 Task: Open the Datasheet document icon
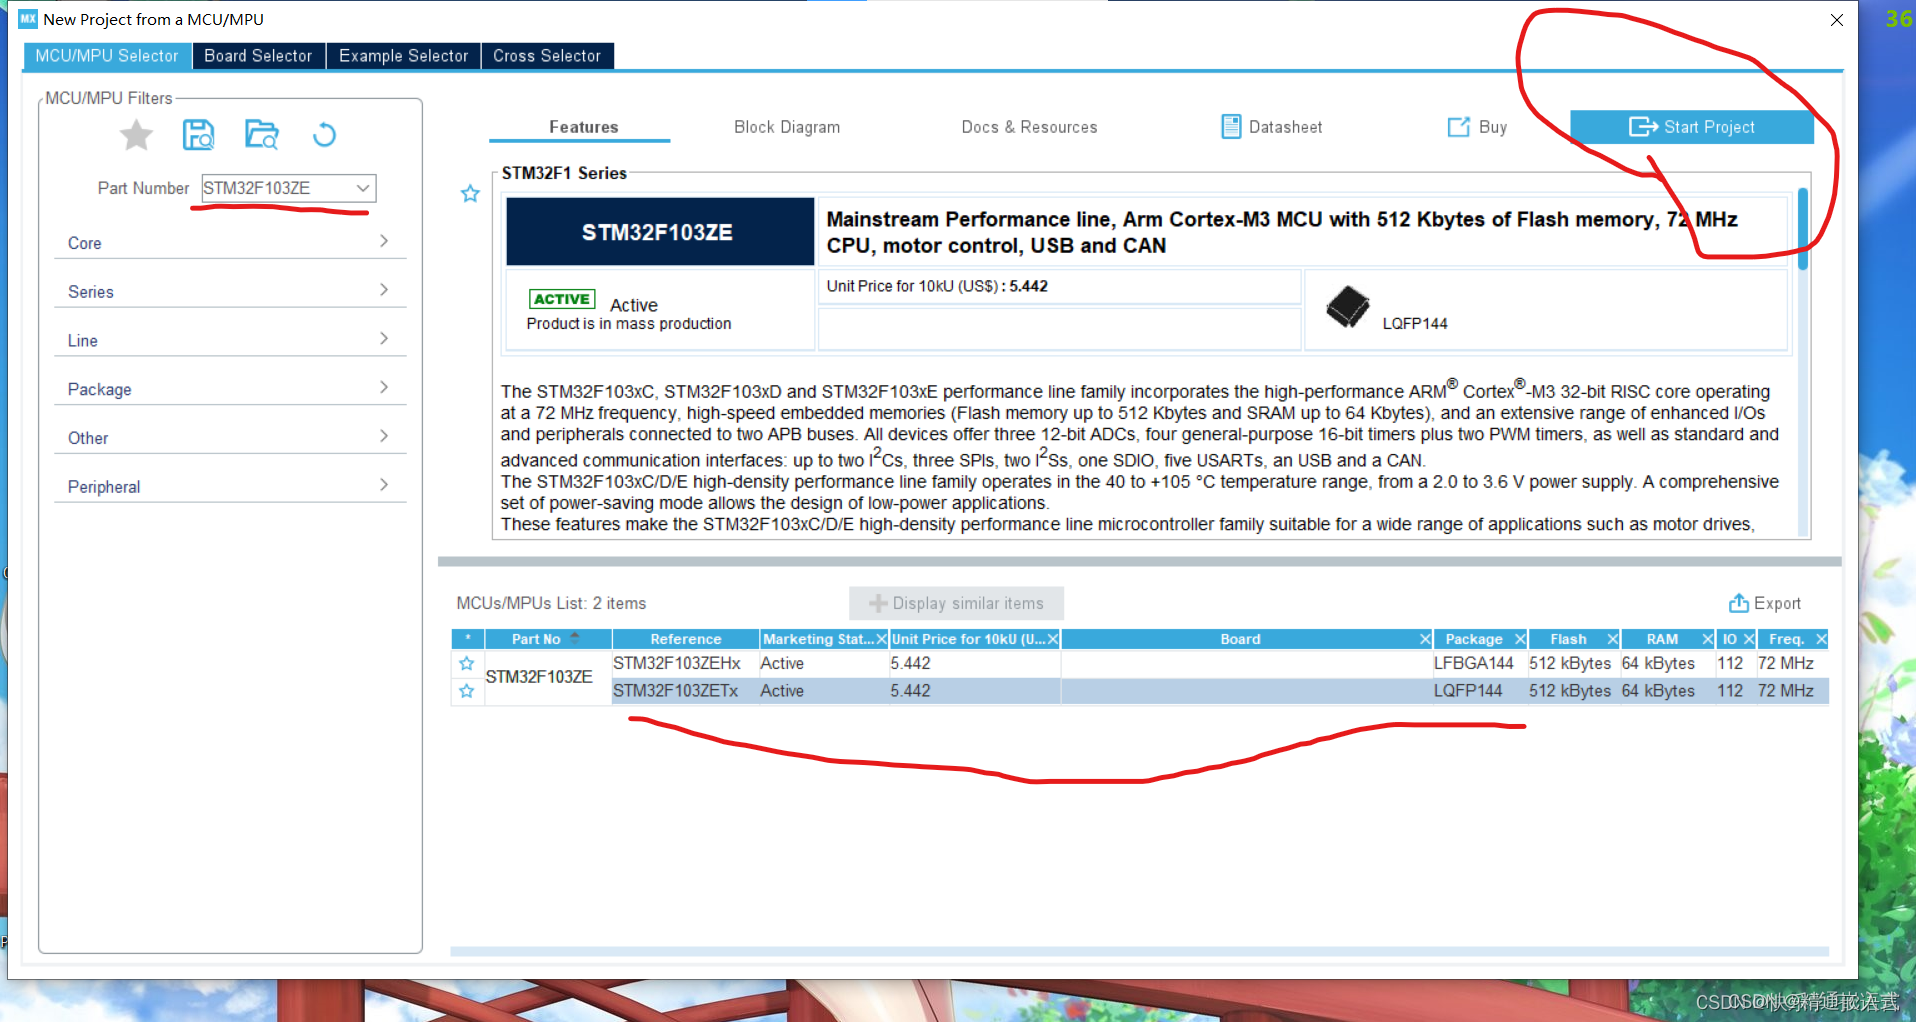(x=1231, y=127)
